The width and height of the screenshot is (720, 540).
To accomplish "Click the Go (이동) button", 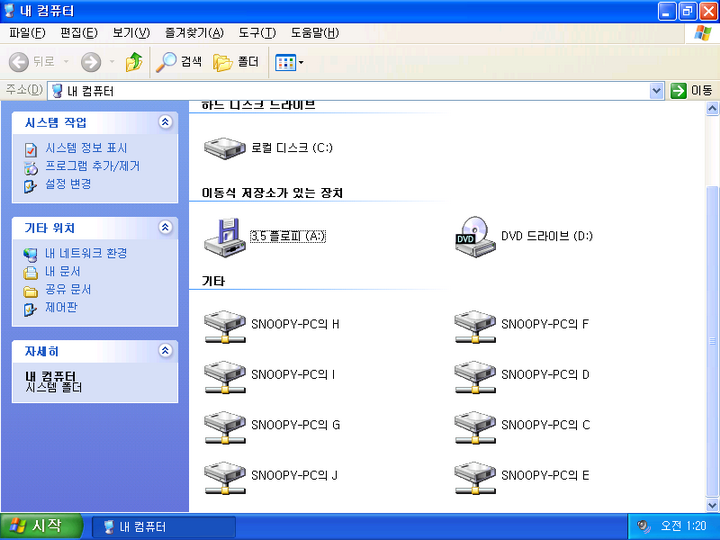I will (x=691, y=90).
